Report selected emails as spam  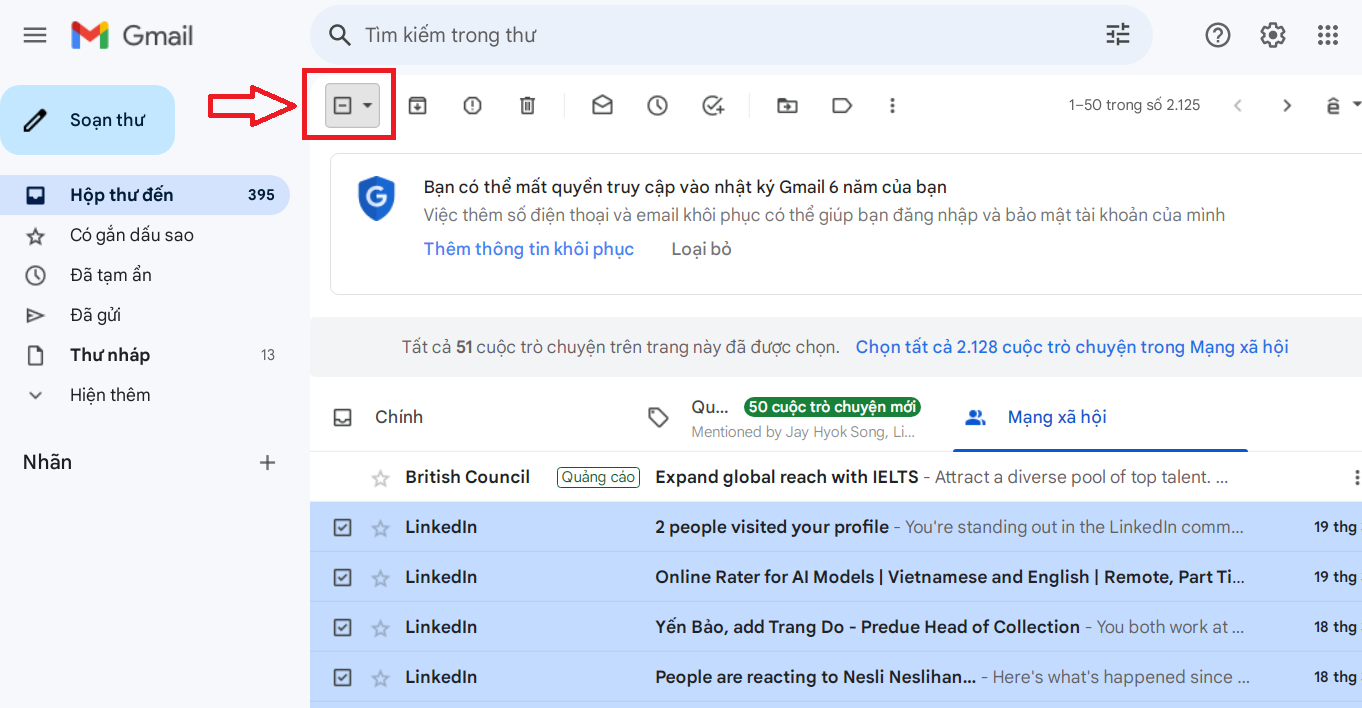click(x=472, y=104)
